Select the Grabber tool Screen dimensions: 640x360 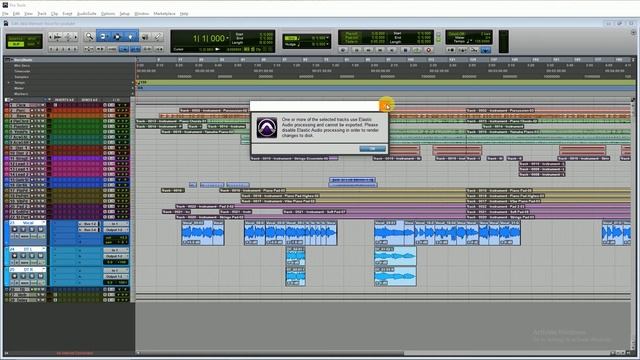coord(131,37)
